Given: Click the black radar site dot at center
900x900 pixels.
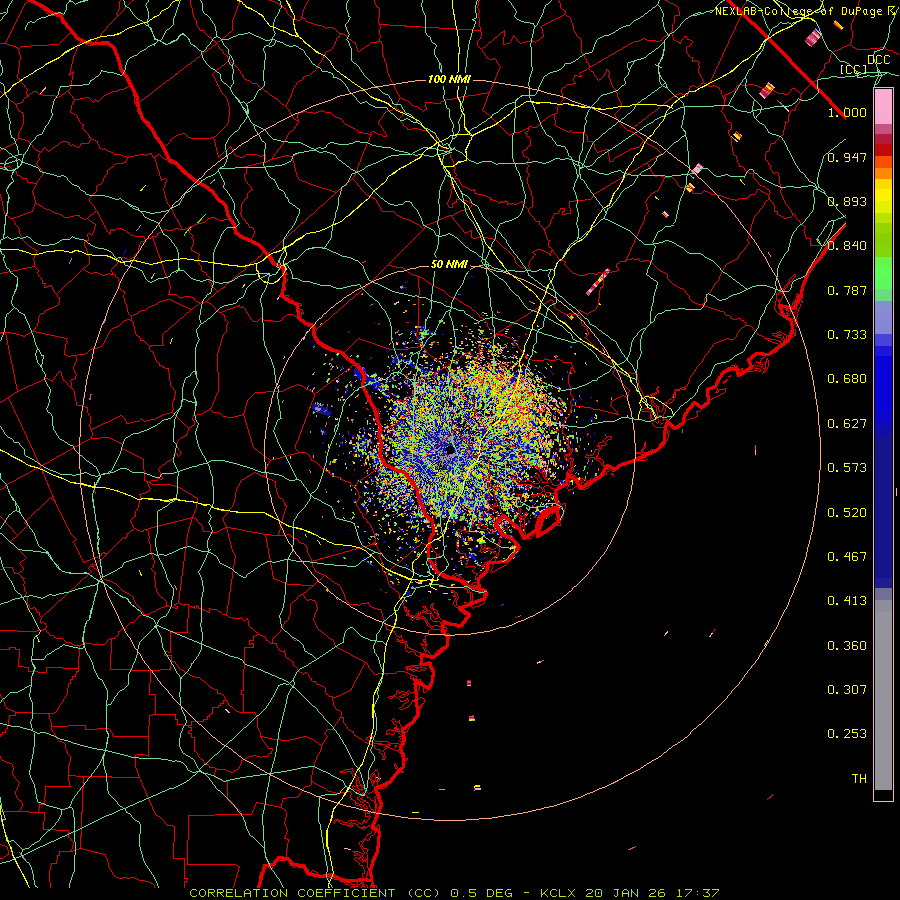Looking at the screenshot, I should click(x=450, y=449).
